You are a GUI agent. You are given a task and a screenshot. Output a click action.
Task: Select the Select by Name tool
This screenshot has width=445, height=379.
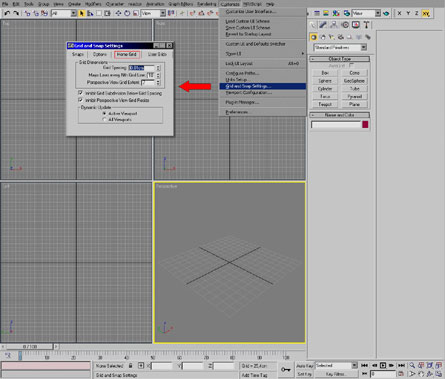tap(90, 13)
